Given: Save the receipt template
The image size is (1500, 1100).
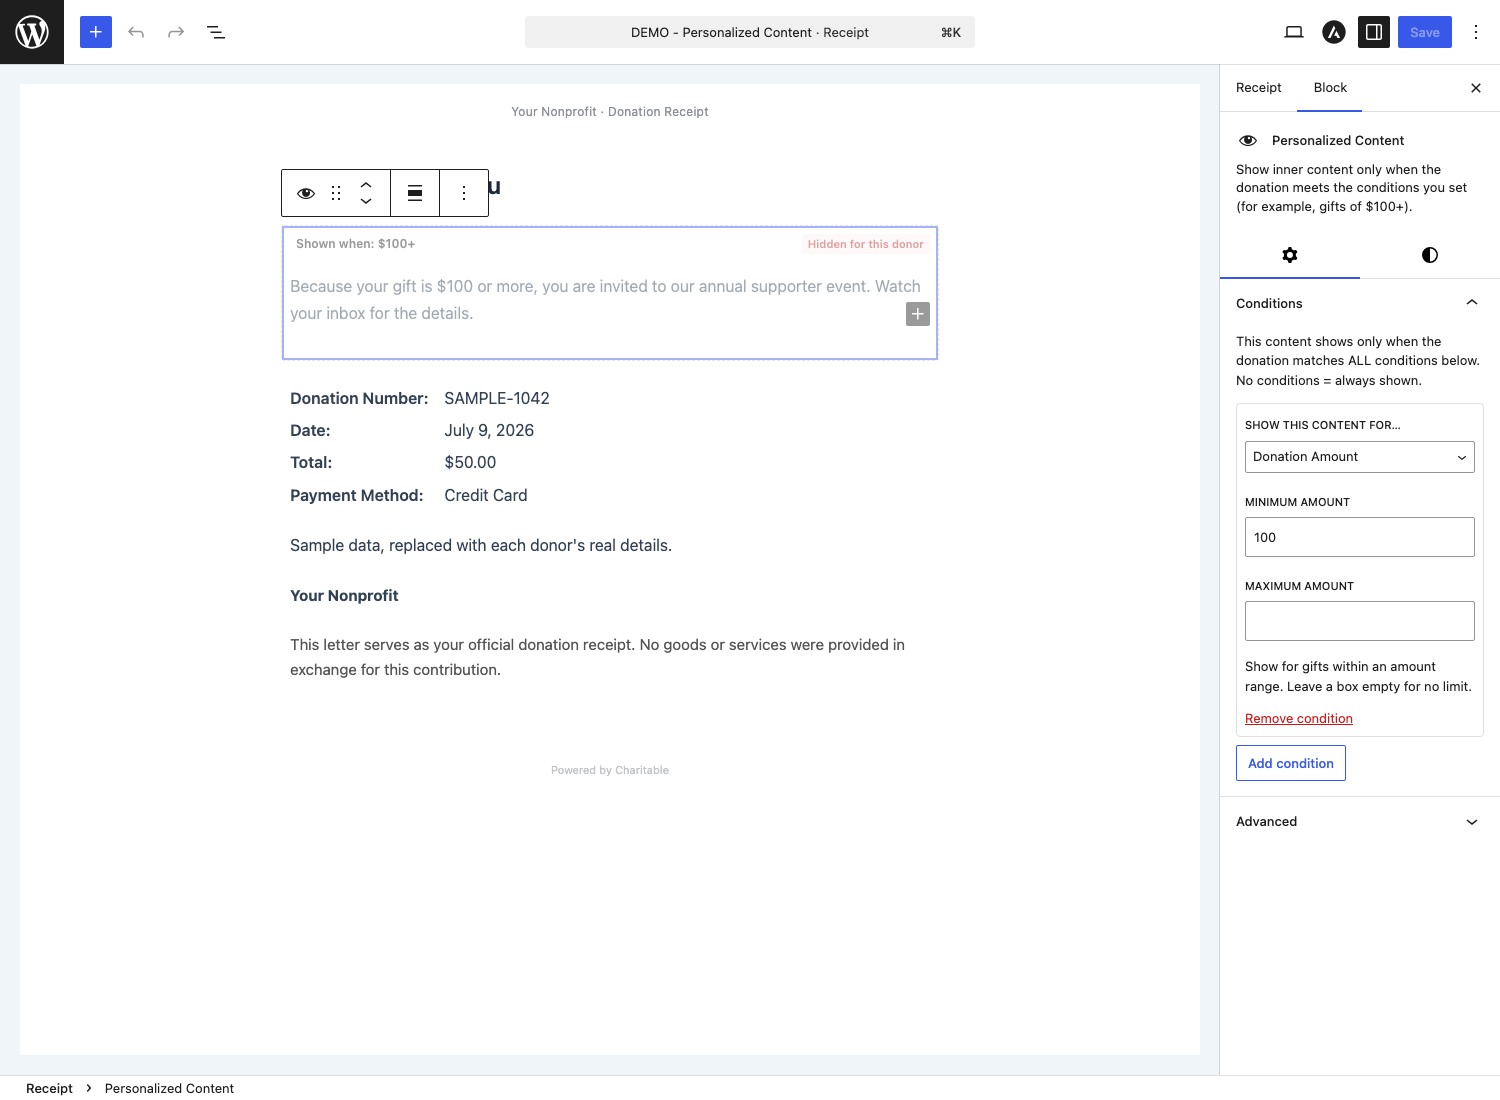Looking at the screenshot, I should pos(1425,32).
